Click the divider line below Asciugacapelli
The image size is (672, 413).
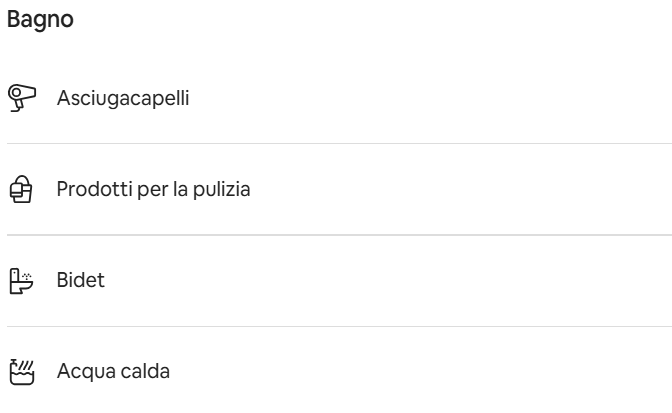(340, 143)
